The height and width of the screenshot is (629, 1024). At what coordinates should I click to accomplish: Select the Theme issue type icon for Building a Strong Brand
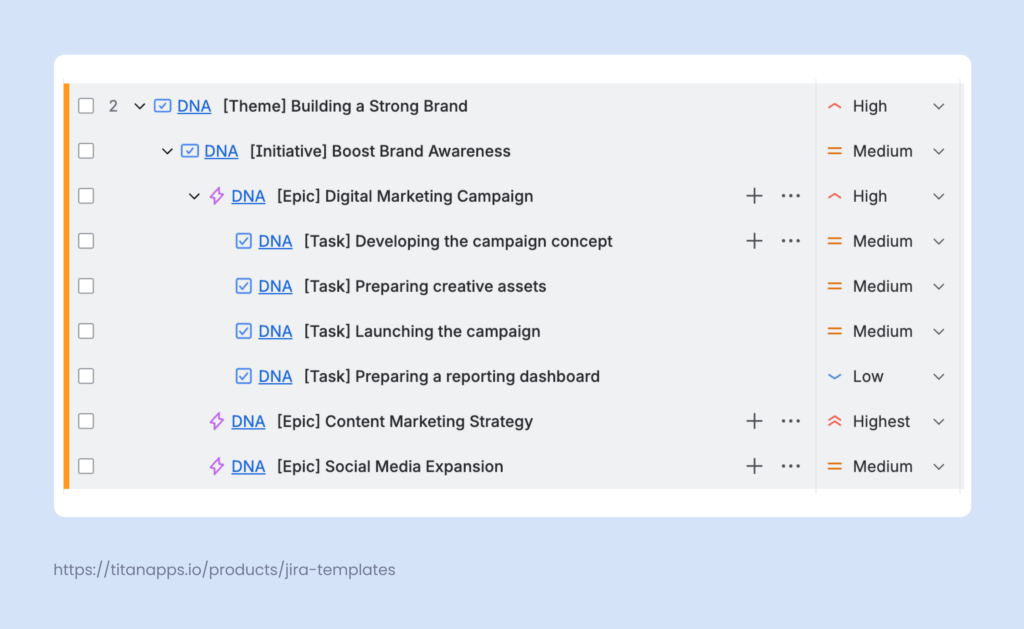coord(162,105)
